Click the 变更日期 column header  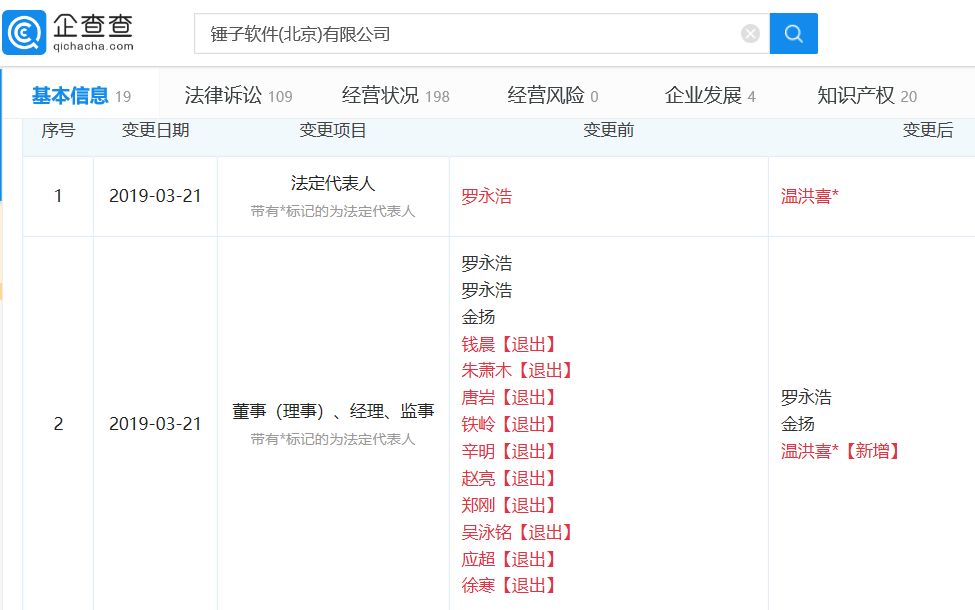[x=155, y=131]
